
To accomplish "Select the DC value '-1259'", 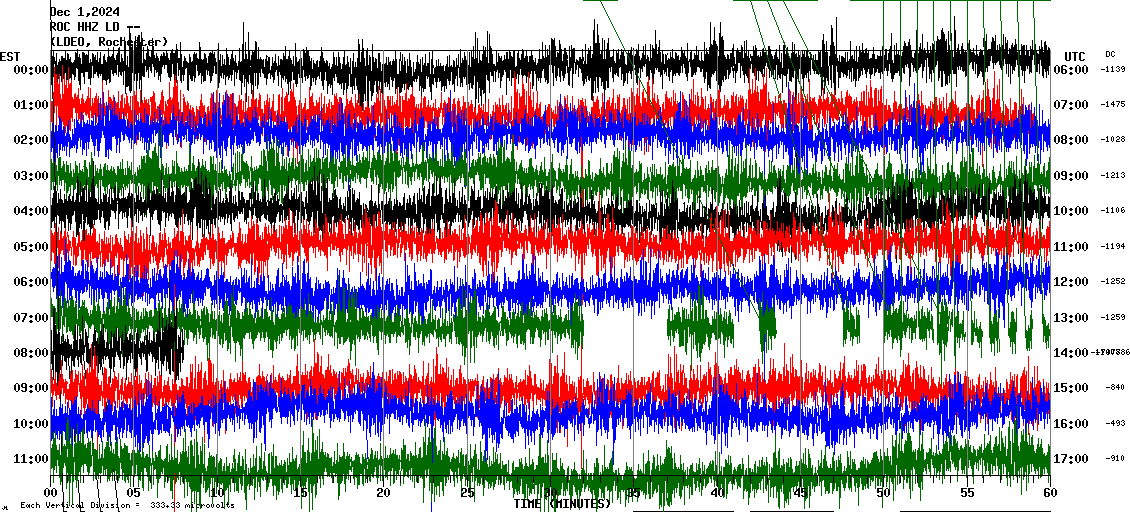I will pos(1113,317).
